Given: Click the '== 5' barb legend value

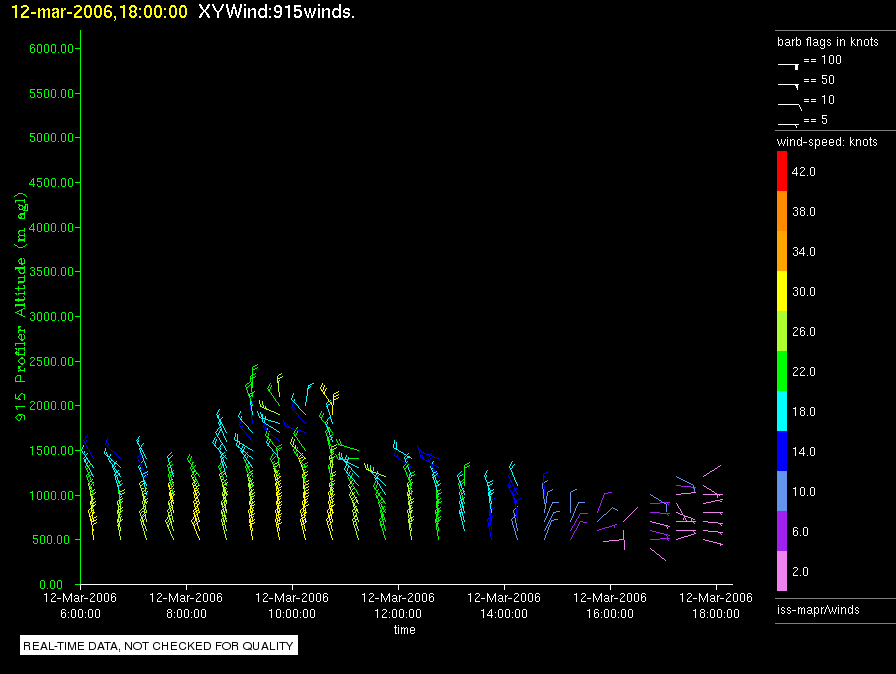Looking at the screenshot, I should pyautogui.click(x=815, y=120).
